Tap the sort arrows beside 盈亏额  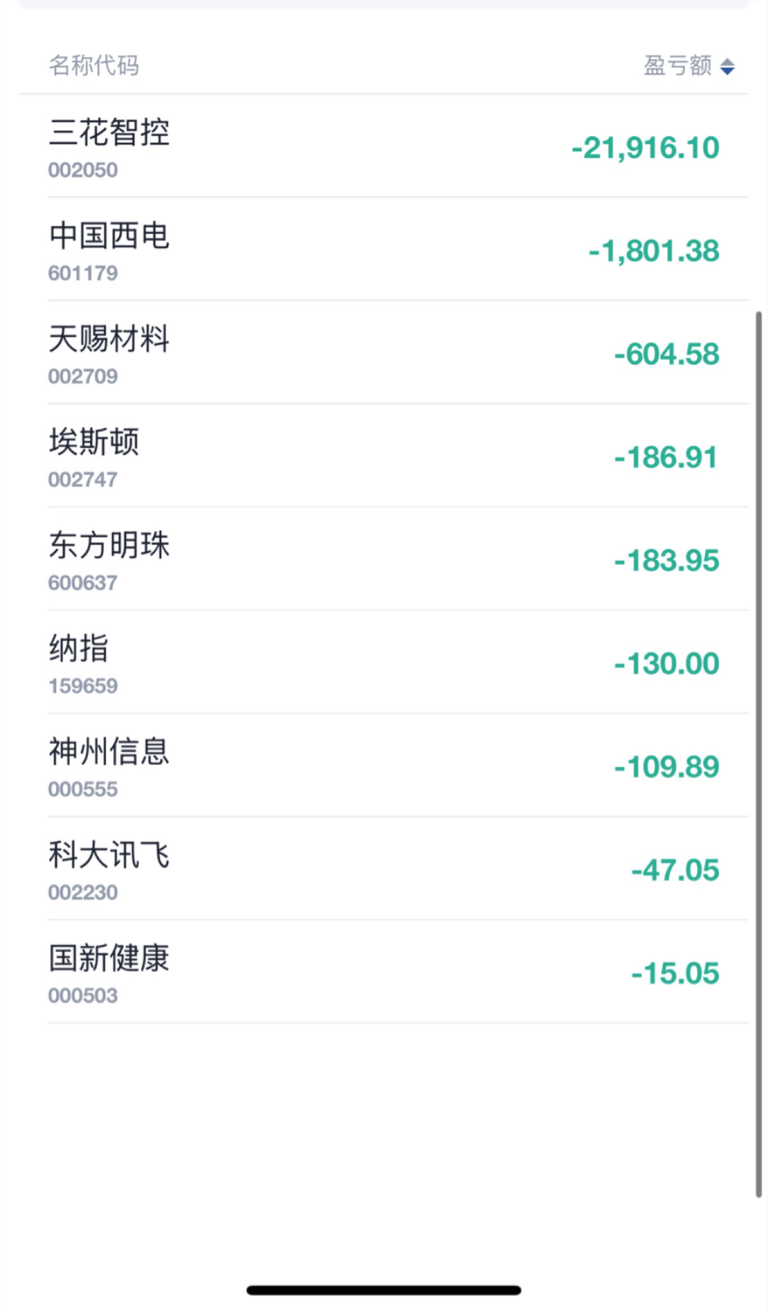click(x=727, y=67)
